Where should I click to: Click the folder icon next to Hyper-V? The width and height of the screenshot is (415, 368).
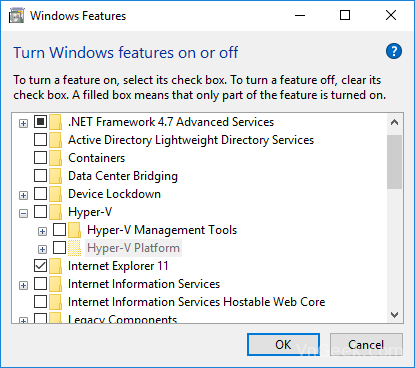pos(55,212)
